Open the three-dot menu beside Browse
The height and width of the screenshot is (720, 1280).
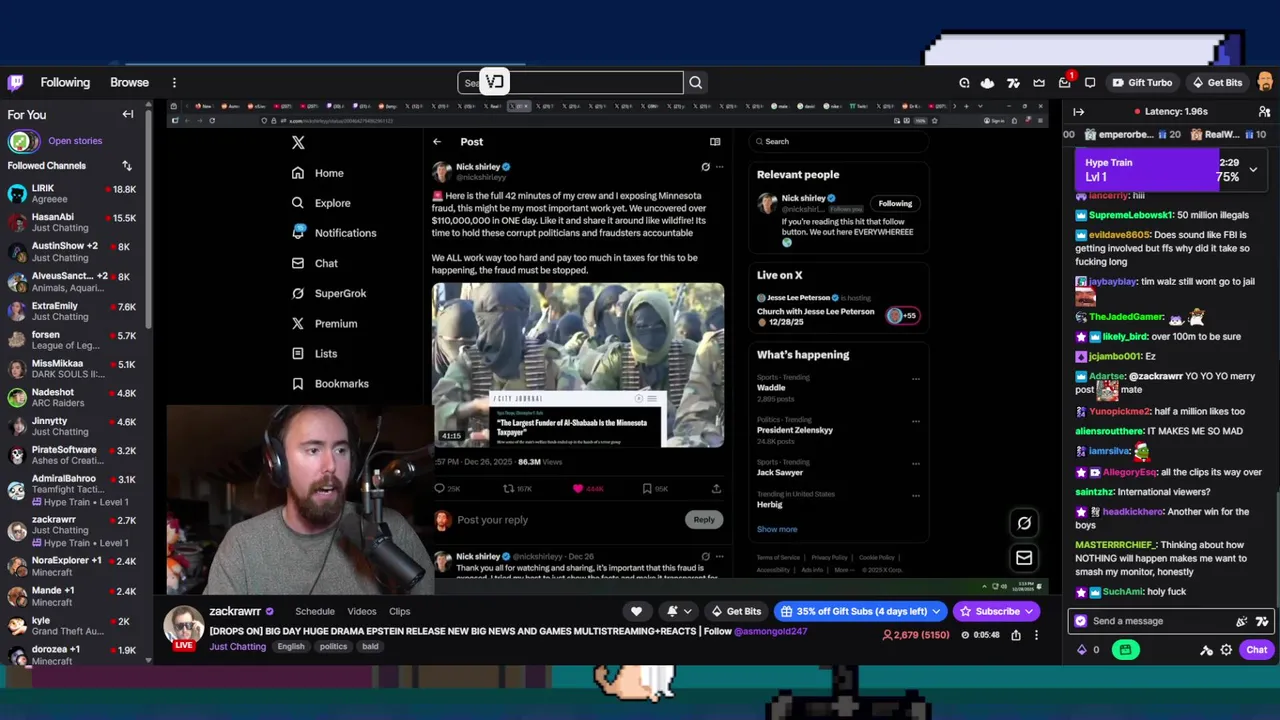(174, 83)
